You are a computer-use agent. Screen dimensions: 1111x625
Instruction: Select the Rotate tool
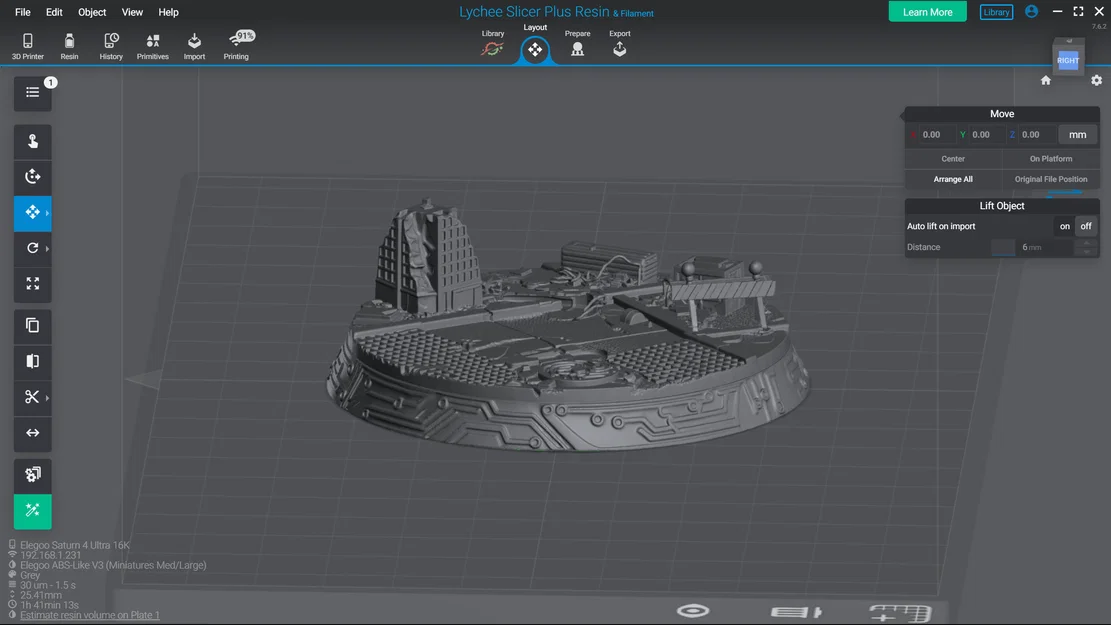point(33,248)
